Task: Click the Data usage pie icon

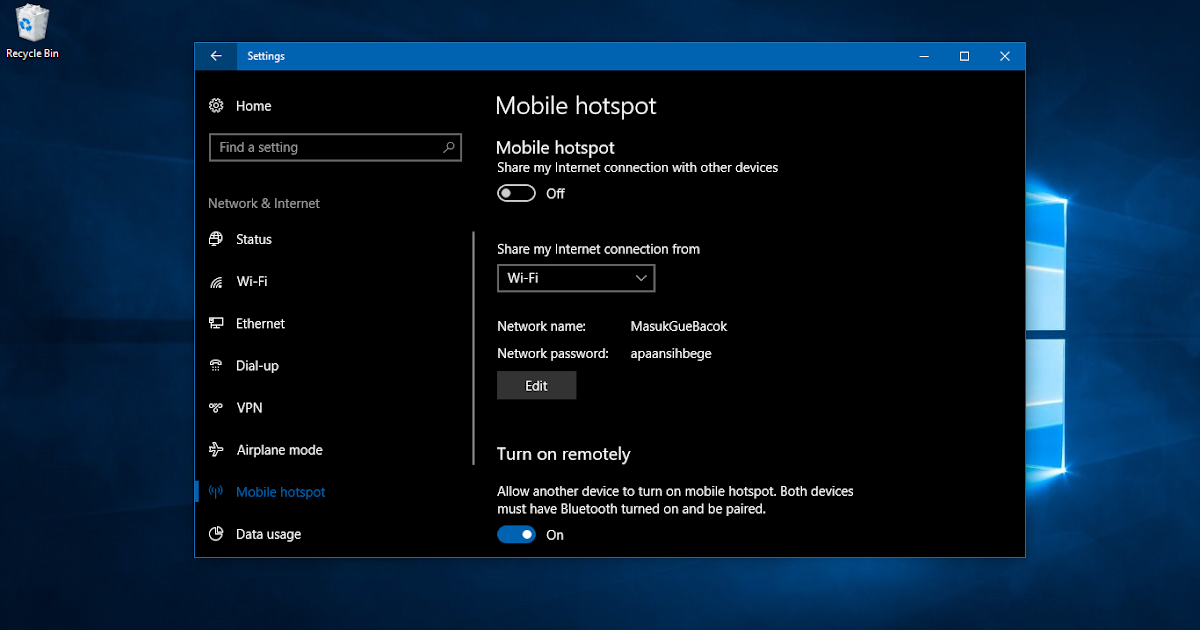Action: point(216,534)
